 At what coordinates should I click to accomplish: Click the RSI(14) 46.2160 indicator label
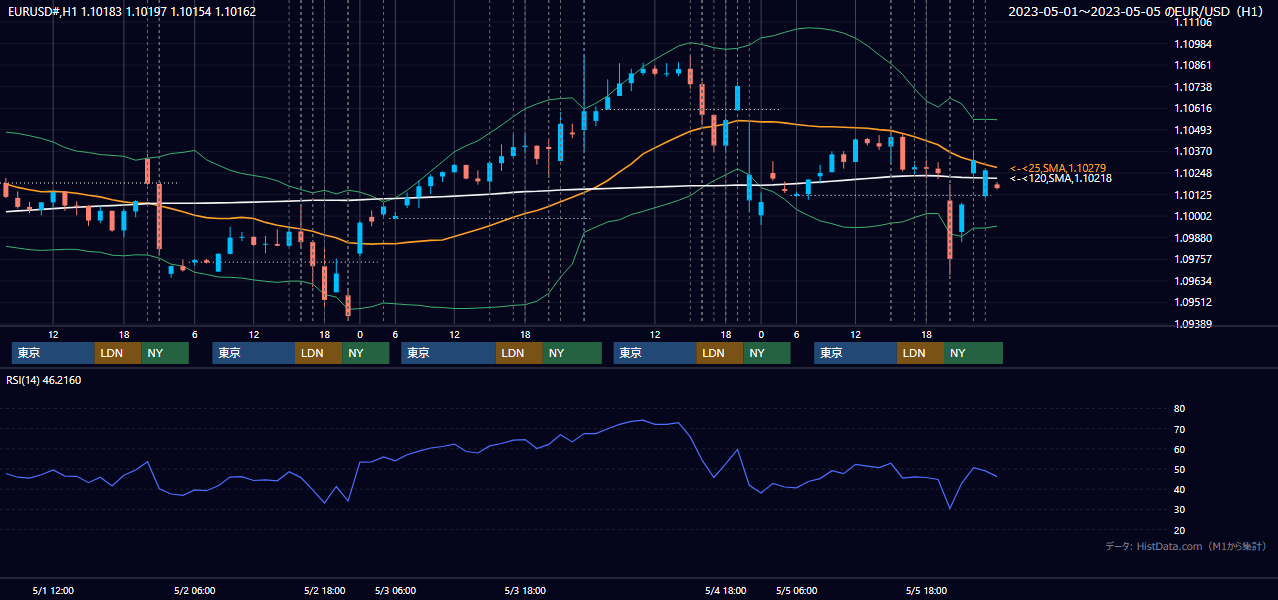click(44, 380)
